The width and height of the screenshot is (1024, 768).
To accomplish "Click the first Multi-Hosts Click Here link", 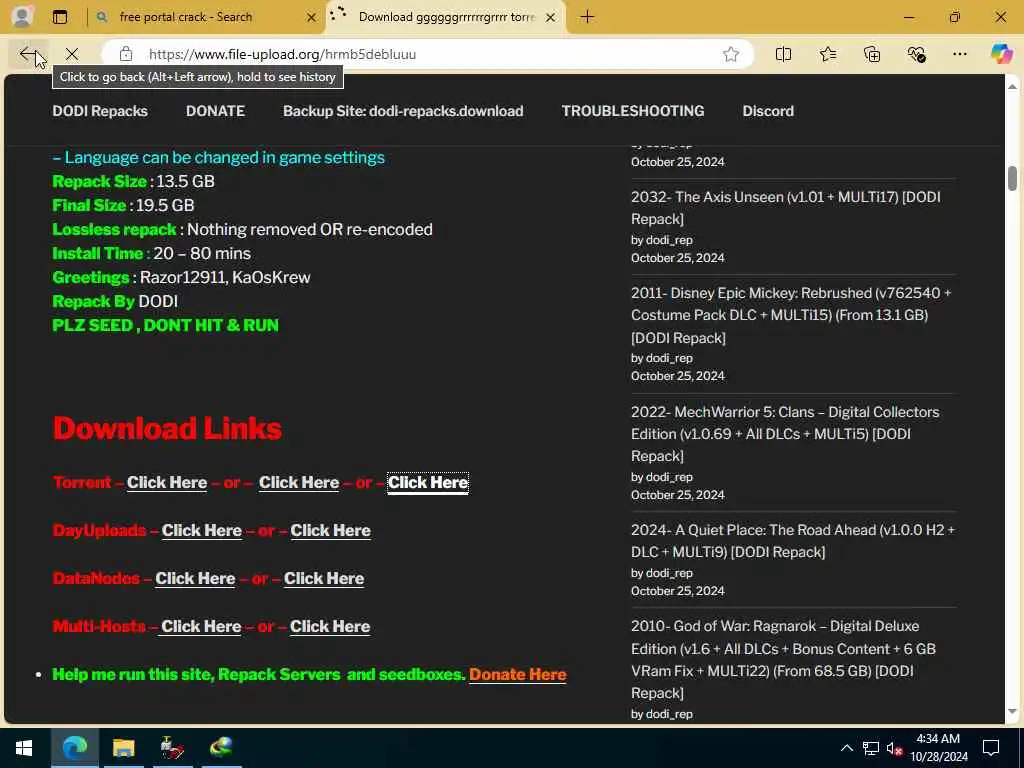I will coord(201,627).
